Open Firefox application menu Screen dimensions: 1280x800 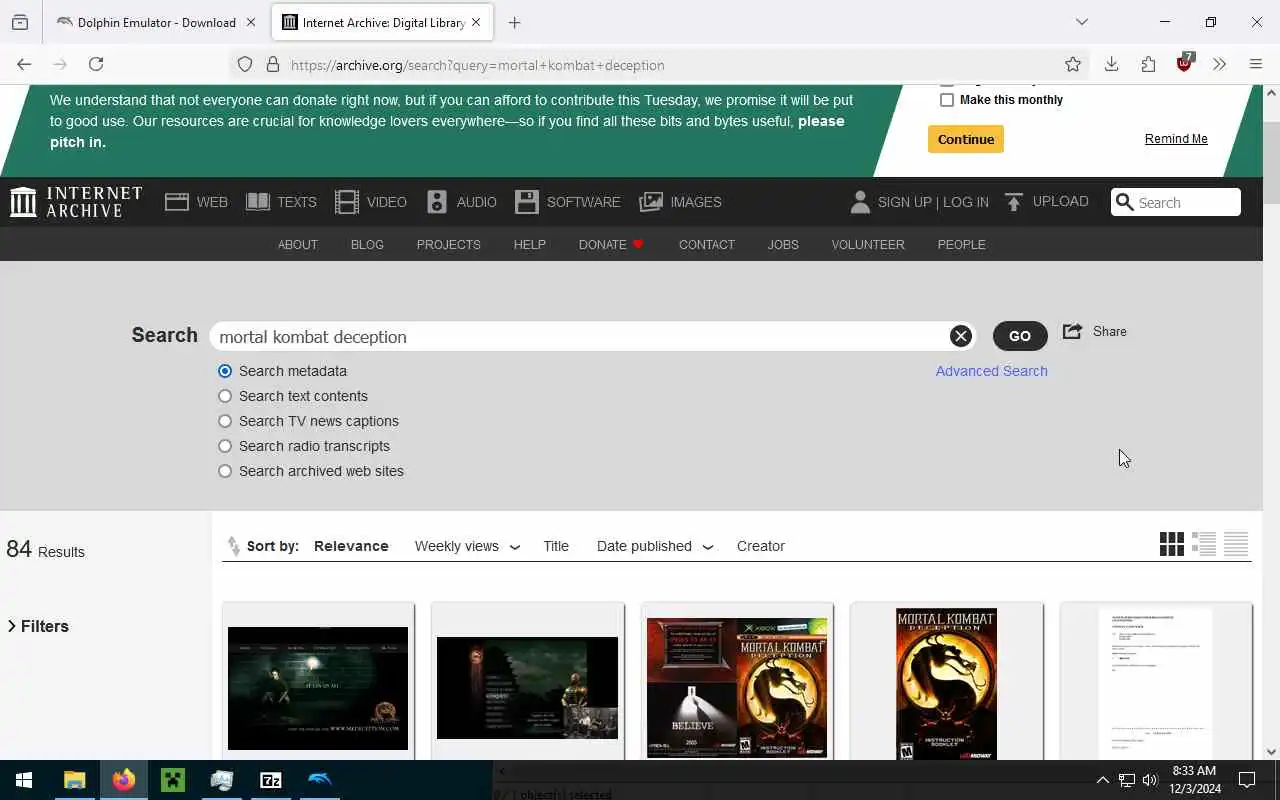coord(1256,64)
